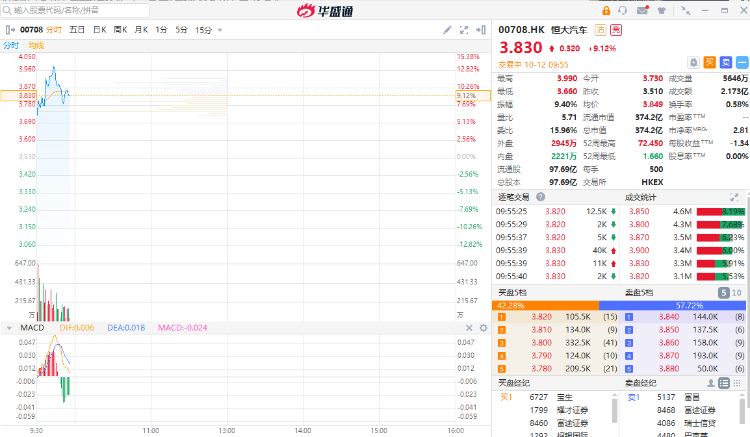Click the buy/sell ratio bar at 42.28%
The image size is (750, 437).
coord(546,304)
